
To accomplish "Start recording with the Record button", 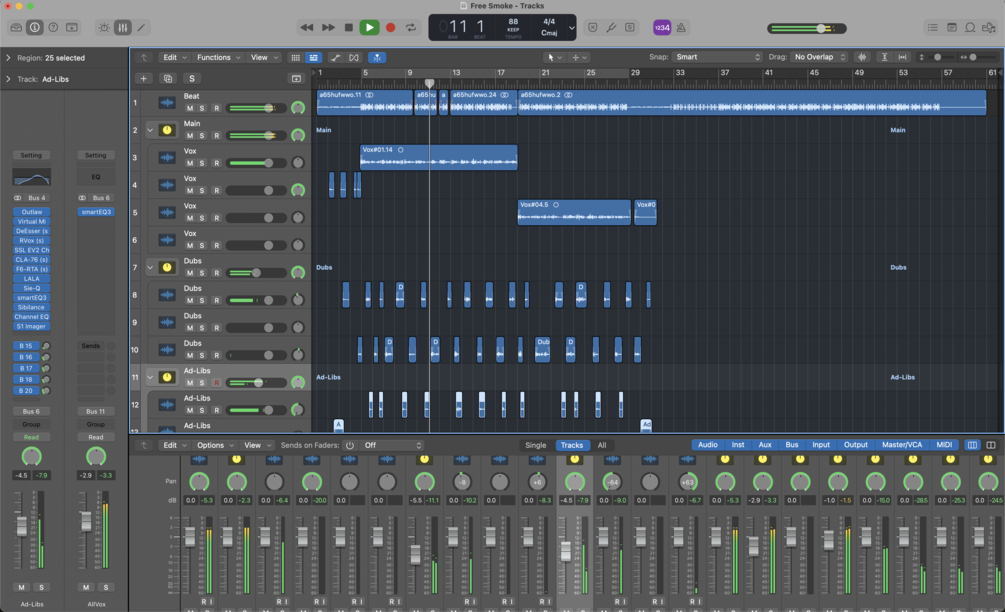I will (x=390, y=28).
